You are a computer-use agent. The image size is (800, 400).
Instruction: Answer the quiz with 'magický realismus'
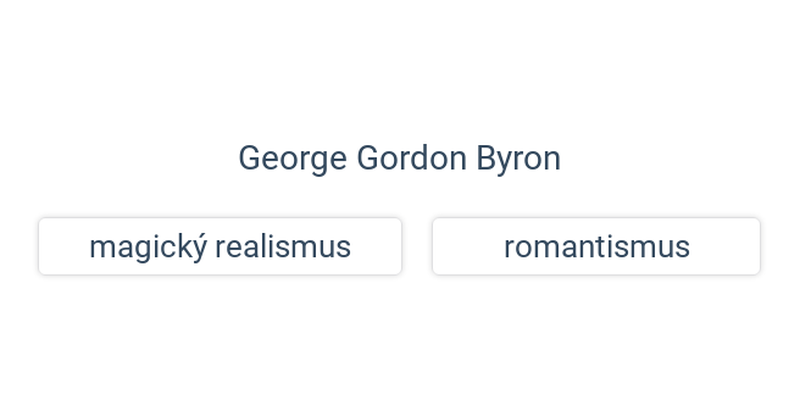click(x=220, y=246)
